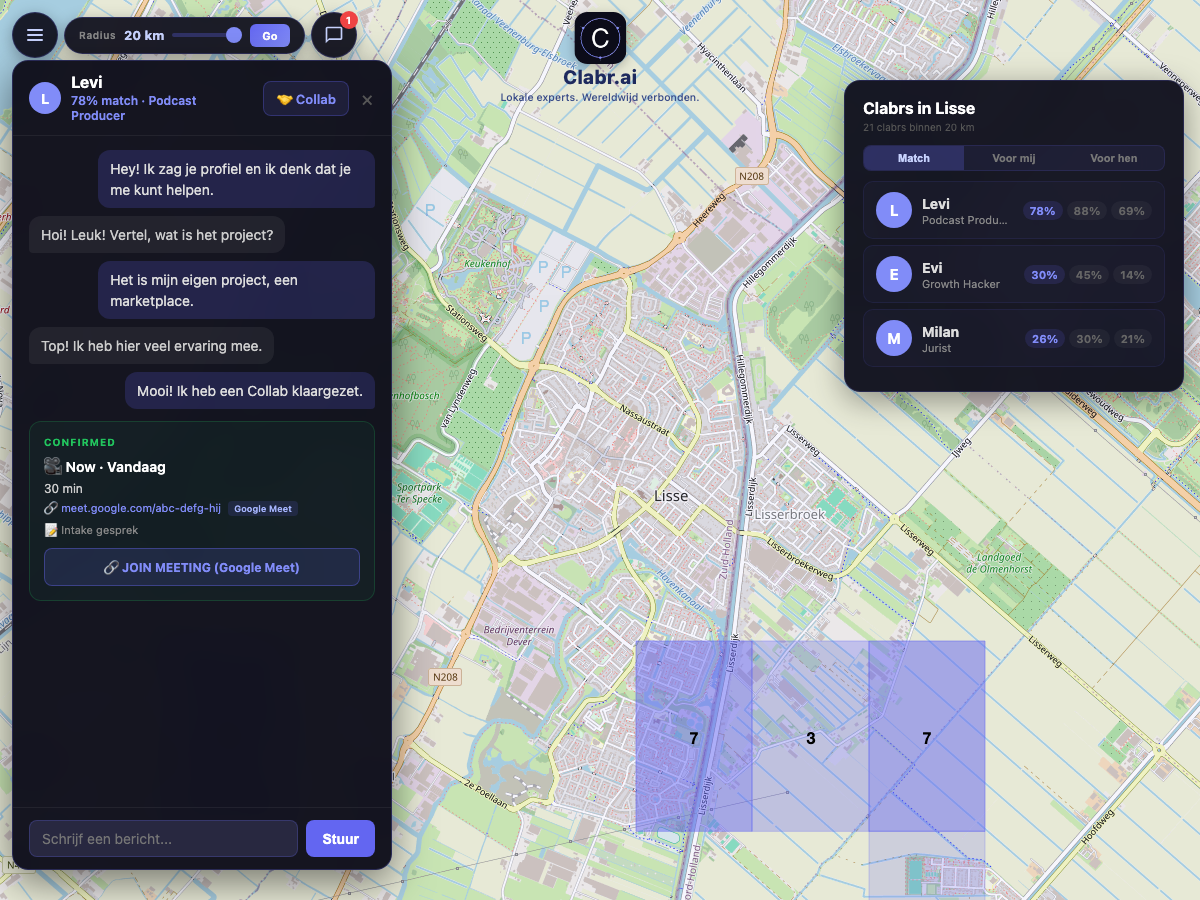Expand the rightmost map cluster showing 7
The image size is (1200, 900).
pyautogui.click(x=927, y=738)
